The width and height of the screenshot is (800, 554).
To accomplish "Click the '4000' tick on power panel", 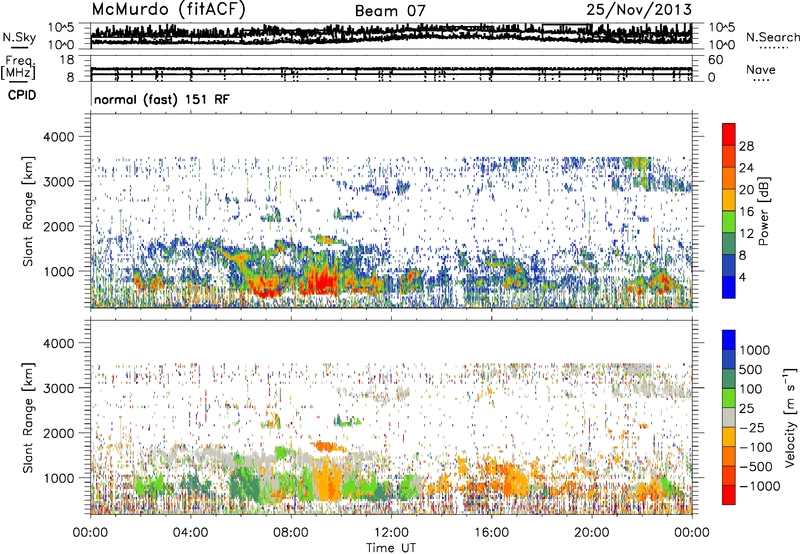I will pos(58,137).
